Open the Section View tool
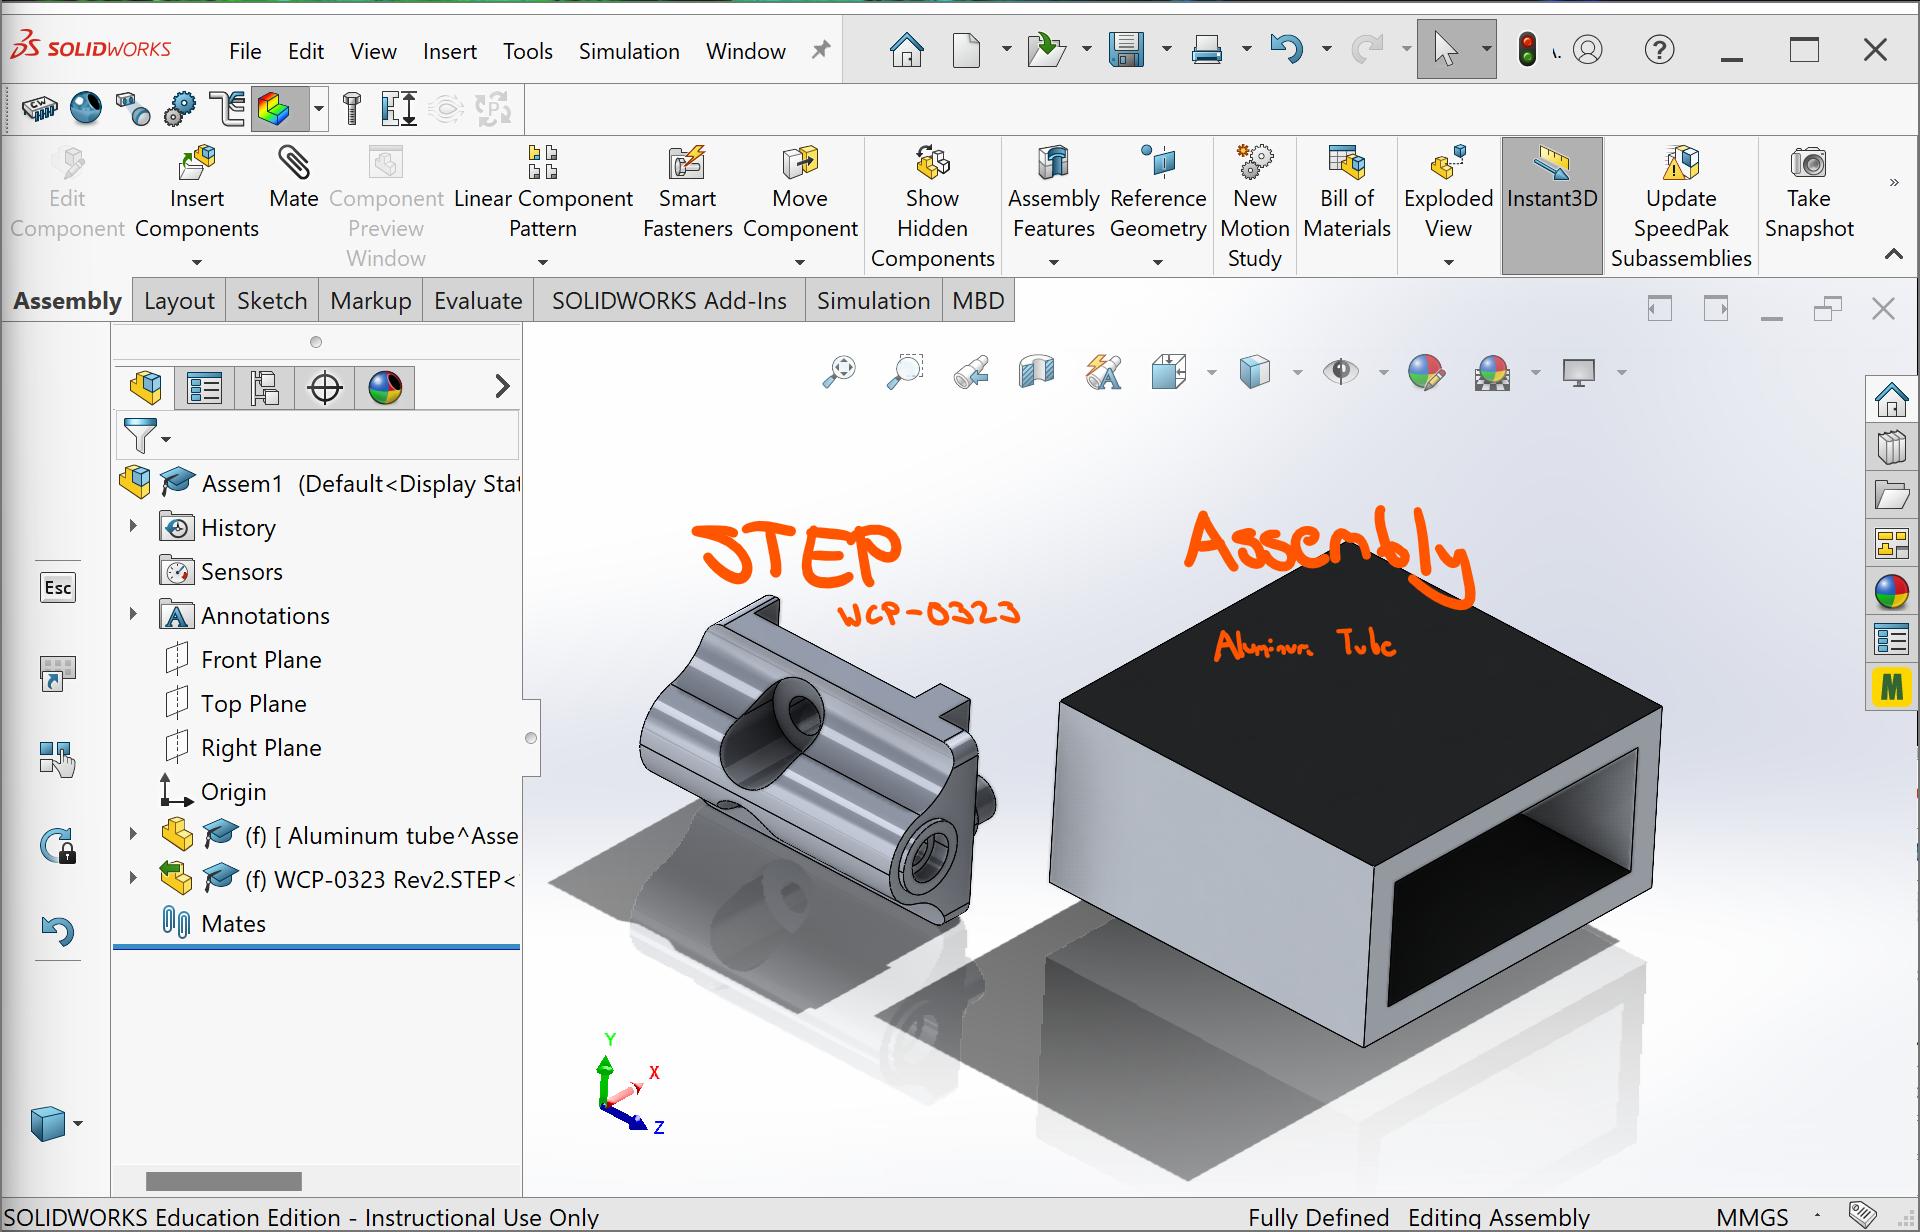 (1036, 372)
